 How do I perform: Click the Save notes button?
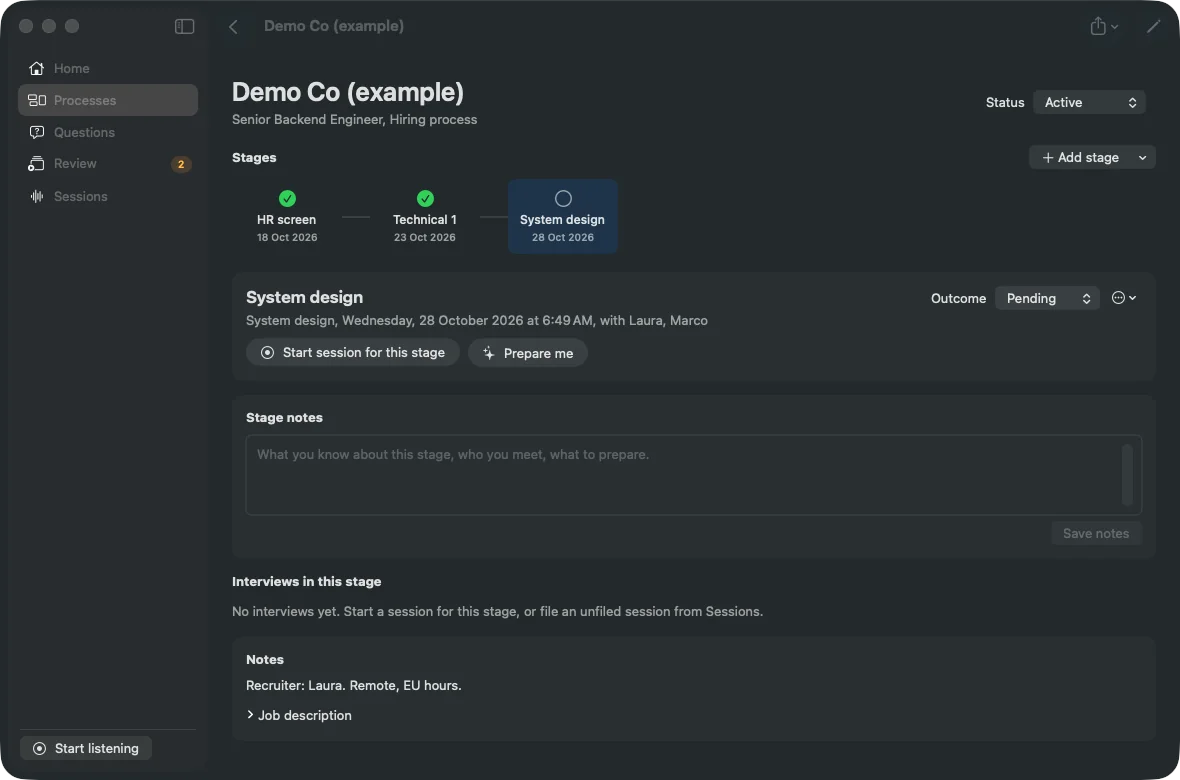pos(1096,533)
